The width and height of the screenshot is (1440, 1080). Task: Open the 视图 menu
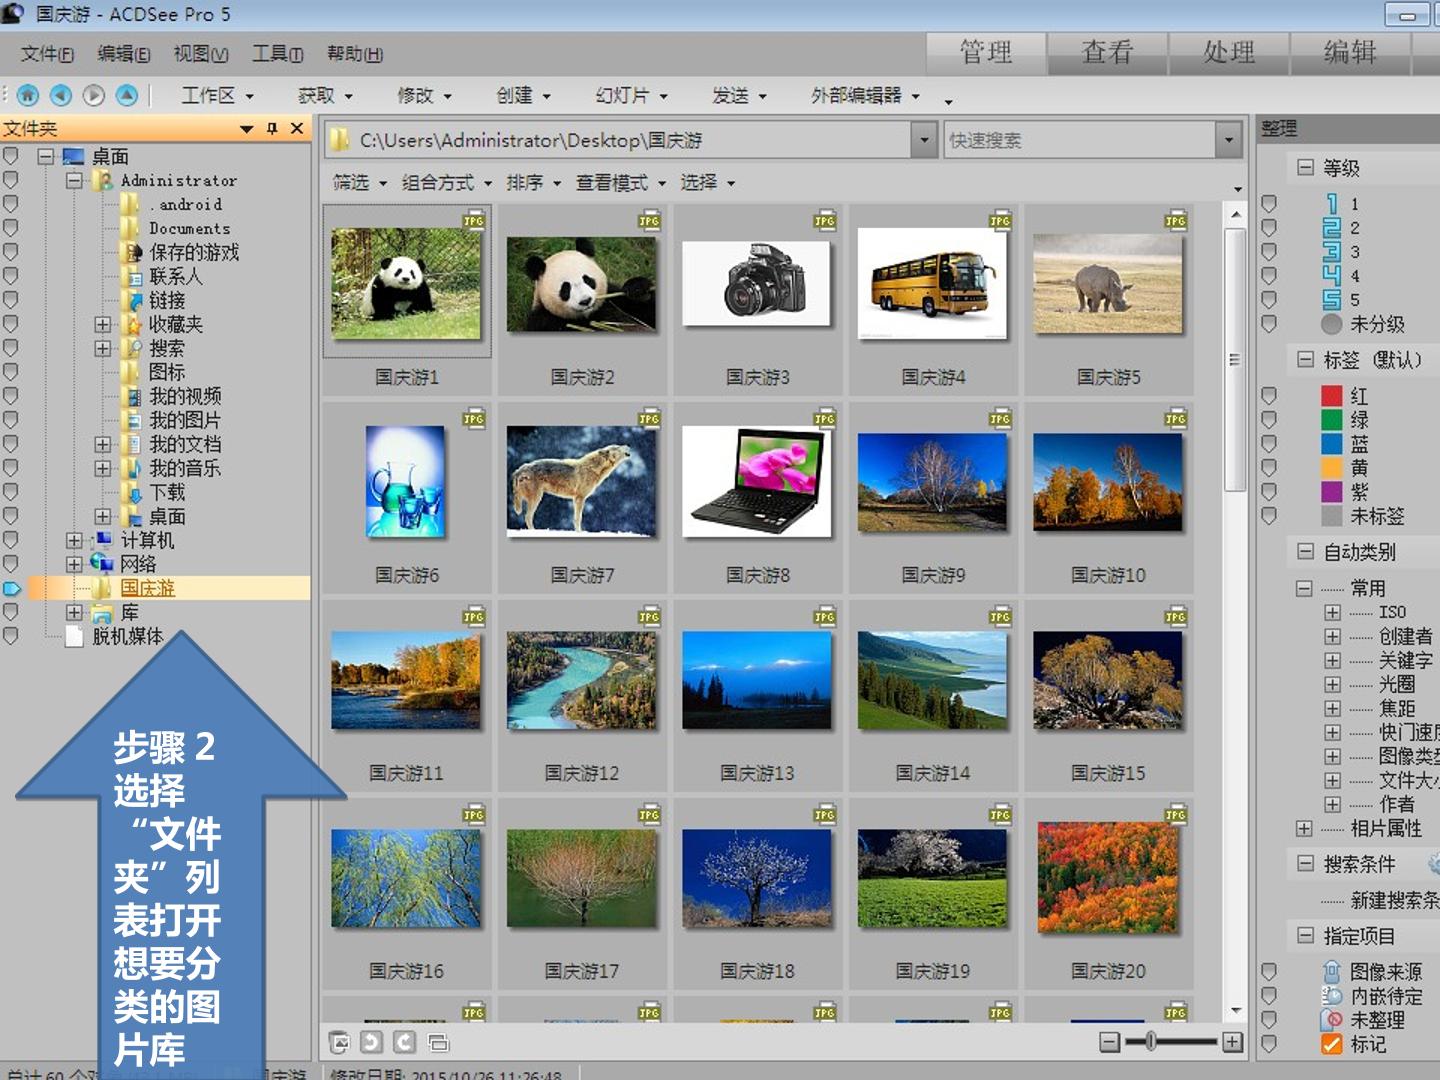(x=201, y=54)
